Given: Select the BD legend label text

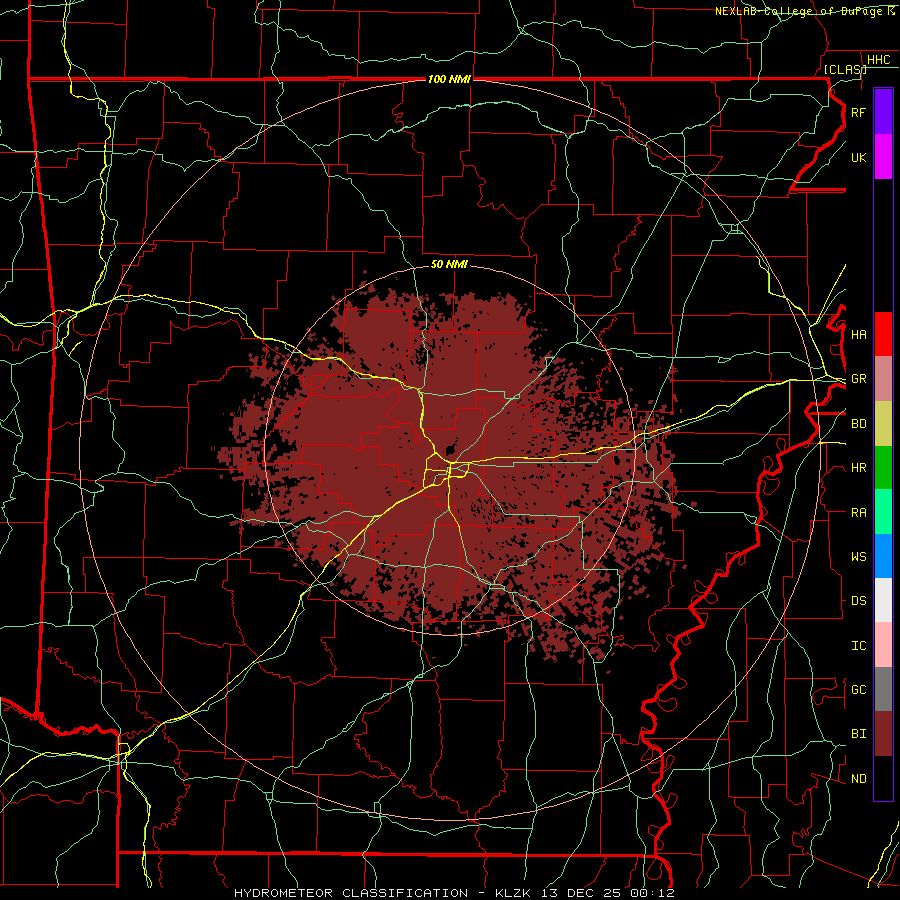Looking at the screenshot, I should pos(858,424).
